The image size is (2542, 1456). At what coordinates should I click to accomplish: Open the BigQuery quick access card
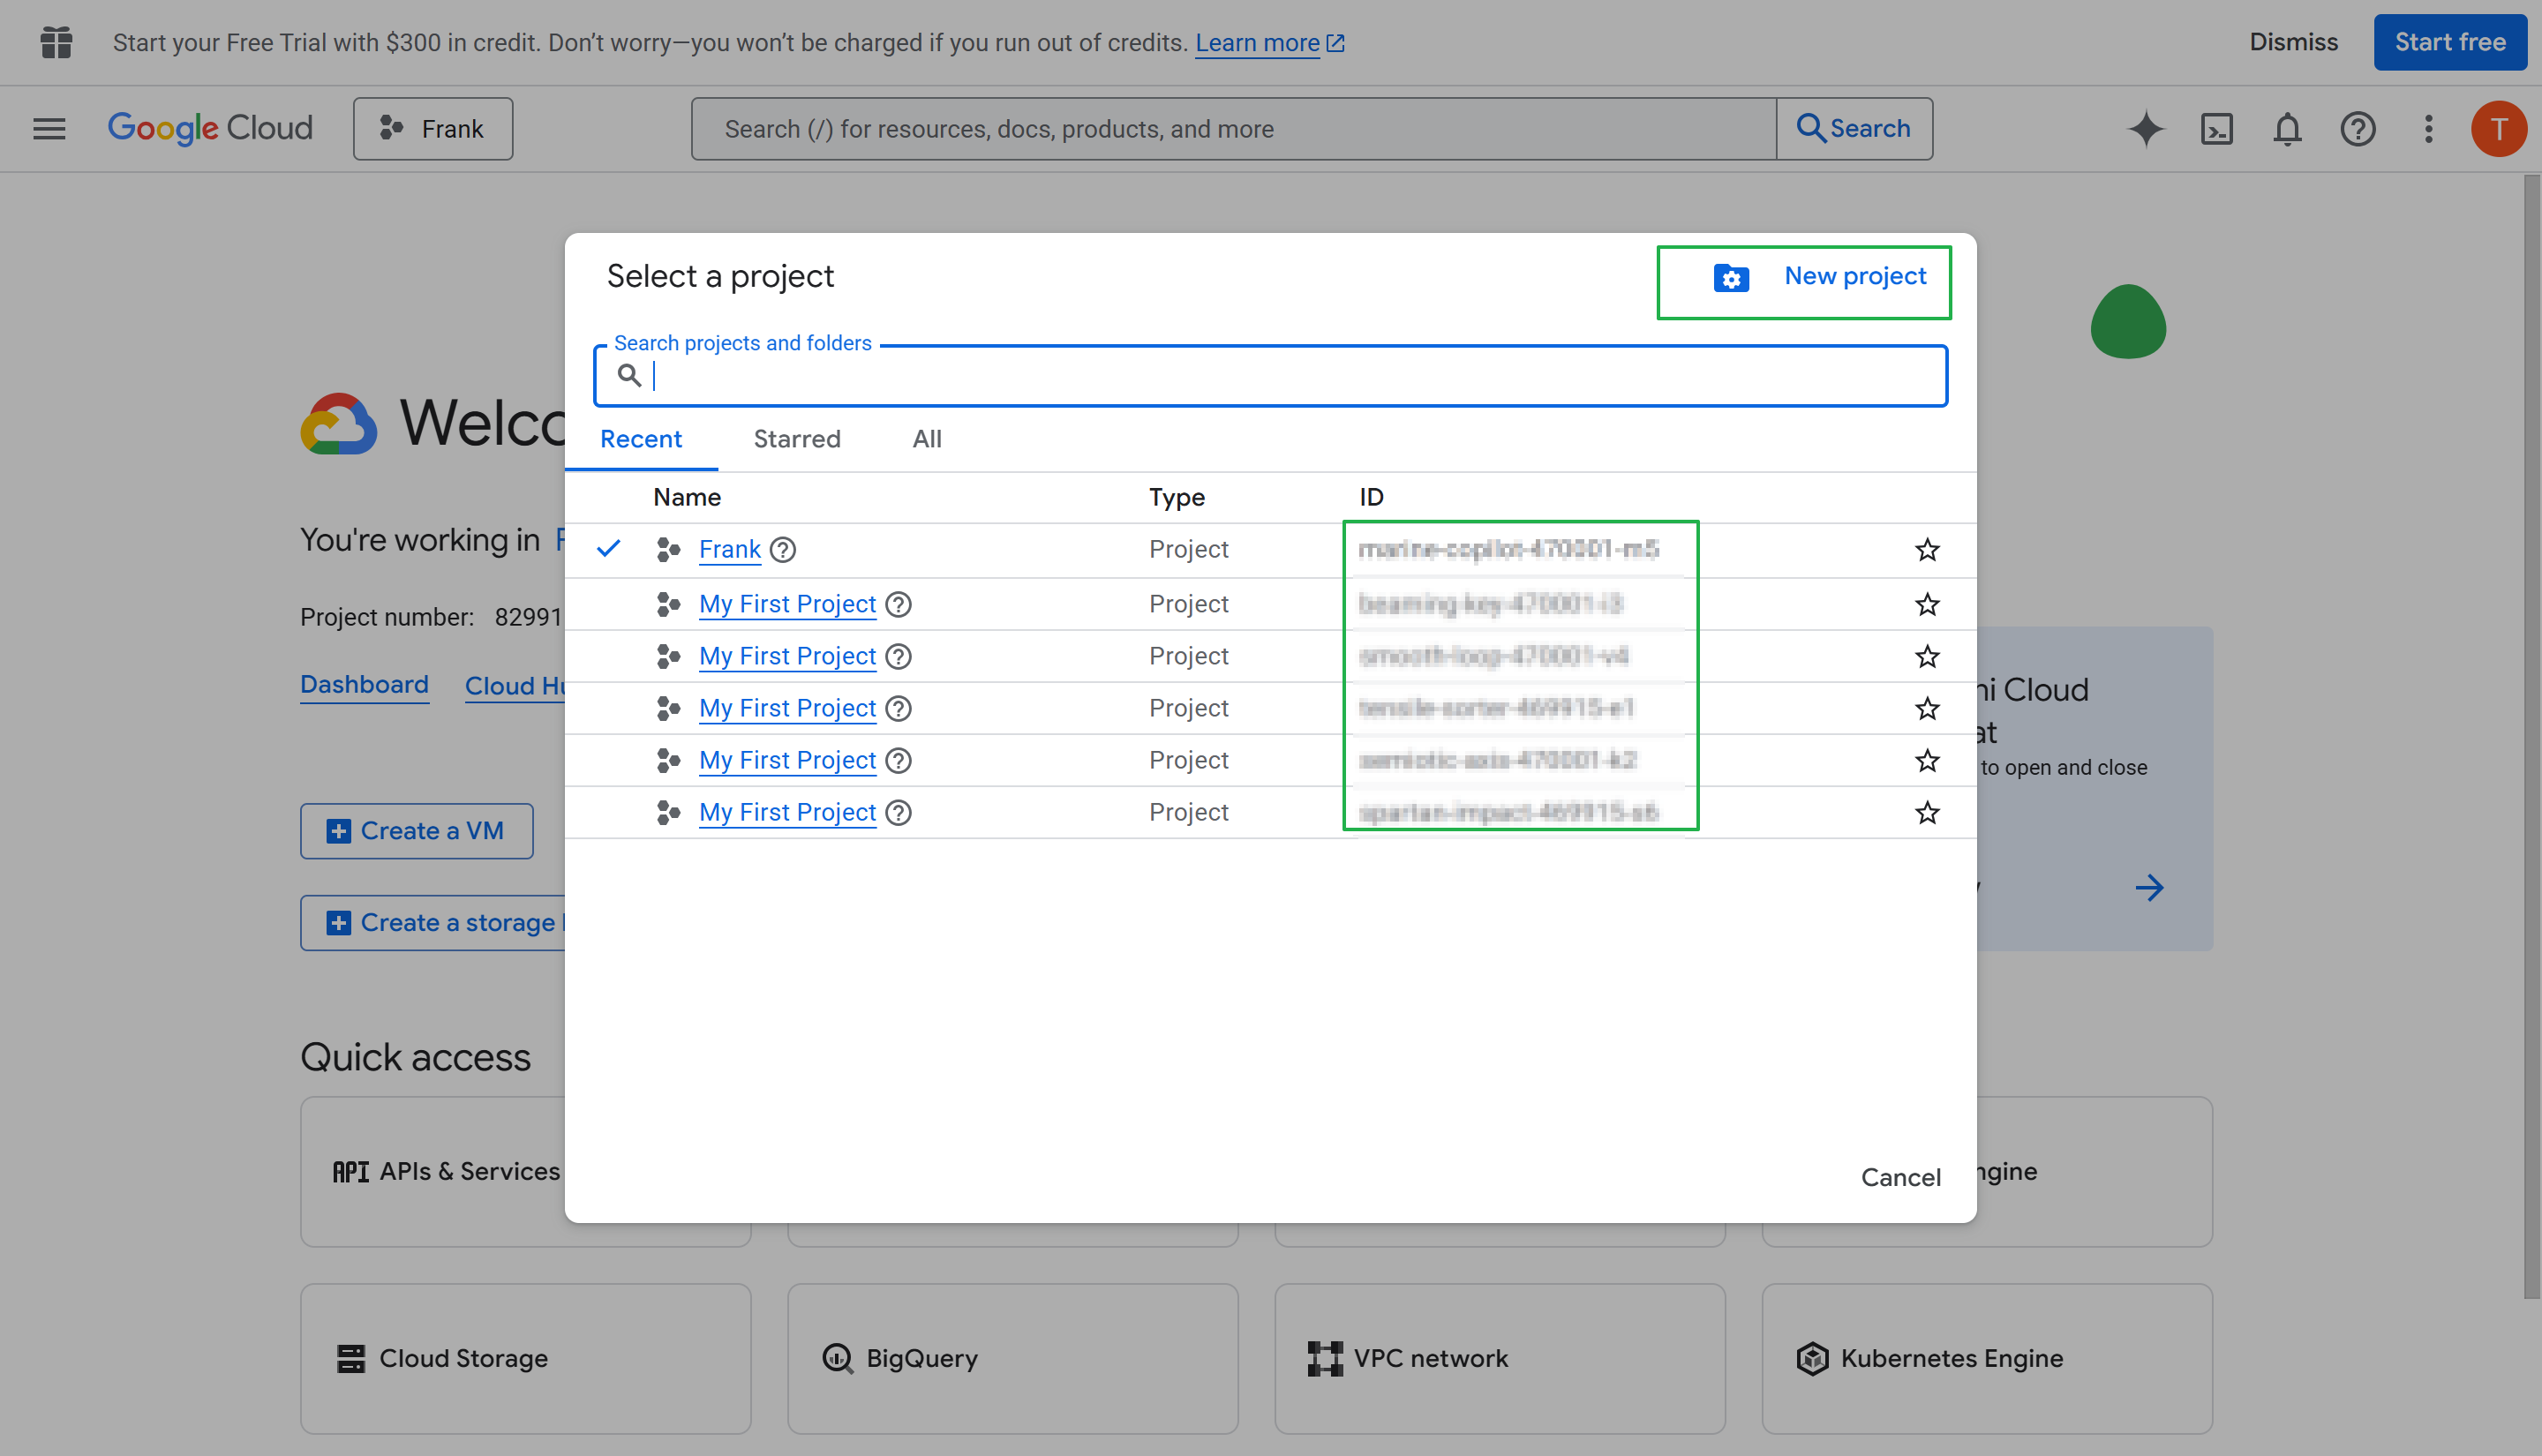[x=1012, y=1358]
